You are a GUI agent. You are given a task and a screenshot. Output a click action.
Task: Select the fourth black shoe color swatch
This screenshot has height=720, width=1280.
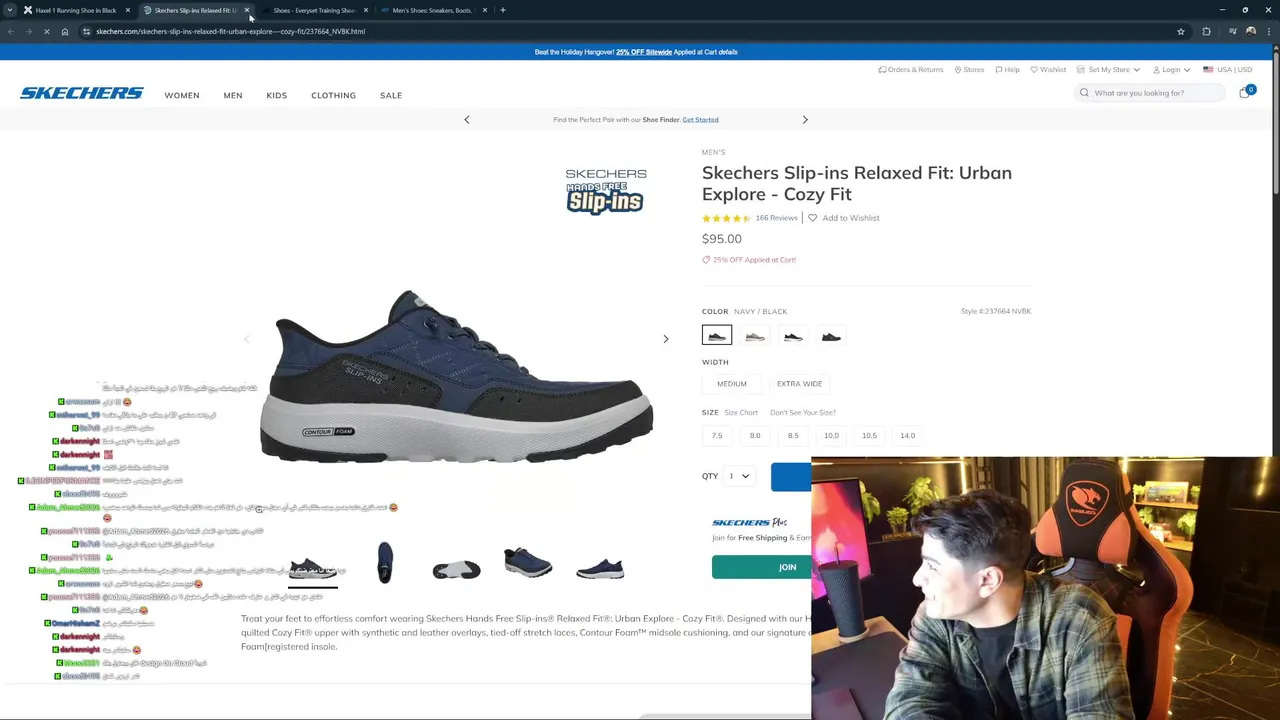tap(831, 337)
